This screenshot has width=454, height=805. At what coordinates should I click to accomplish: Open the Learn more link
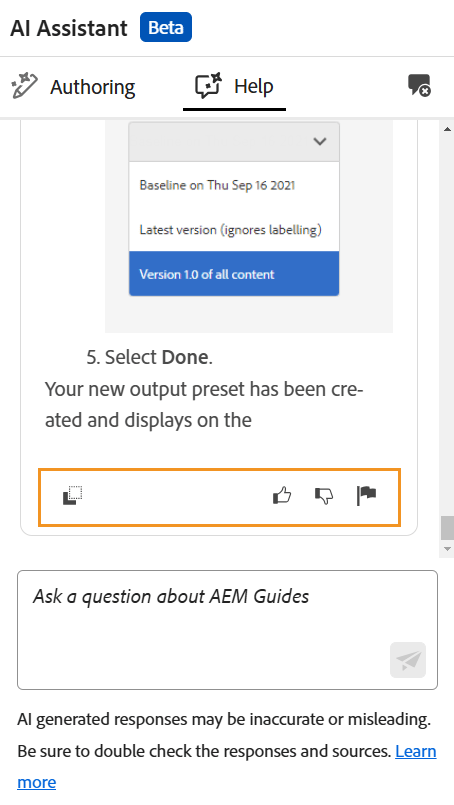[227, 766]
